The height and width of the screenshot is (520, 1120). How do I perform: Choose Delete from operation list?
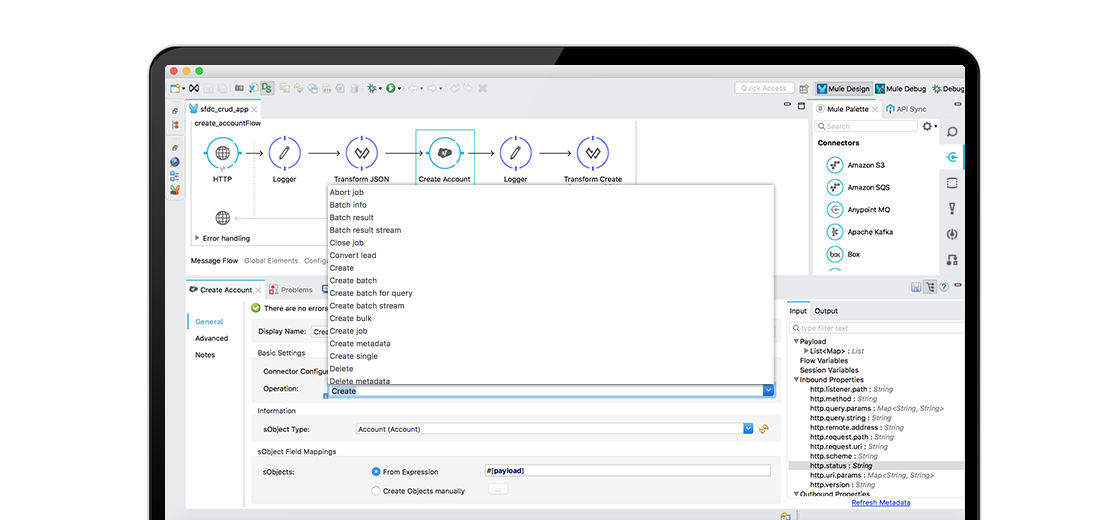coord(341,369)
